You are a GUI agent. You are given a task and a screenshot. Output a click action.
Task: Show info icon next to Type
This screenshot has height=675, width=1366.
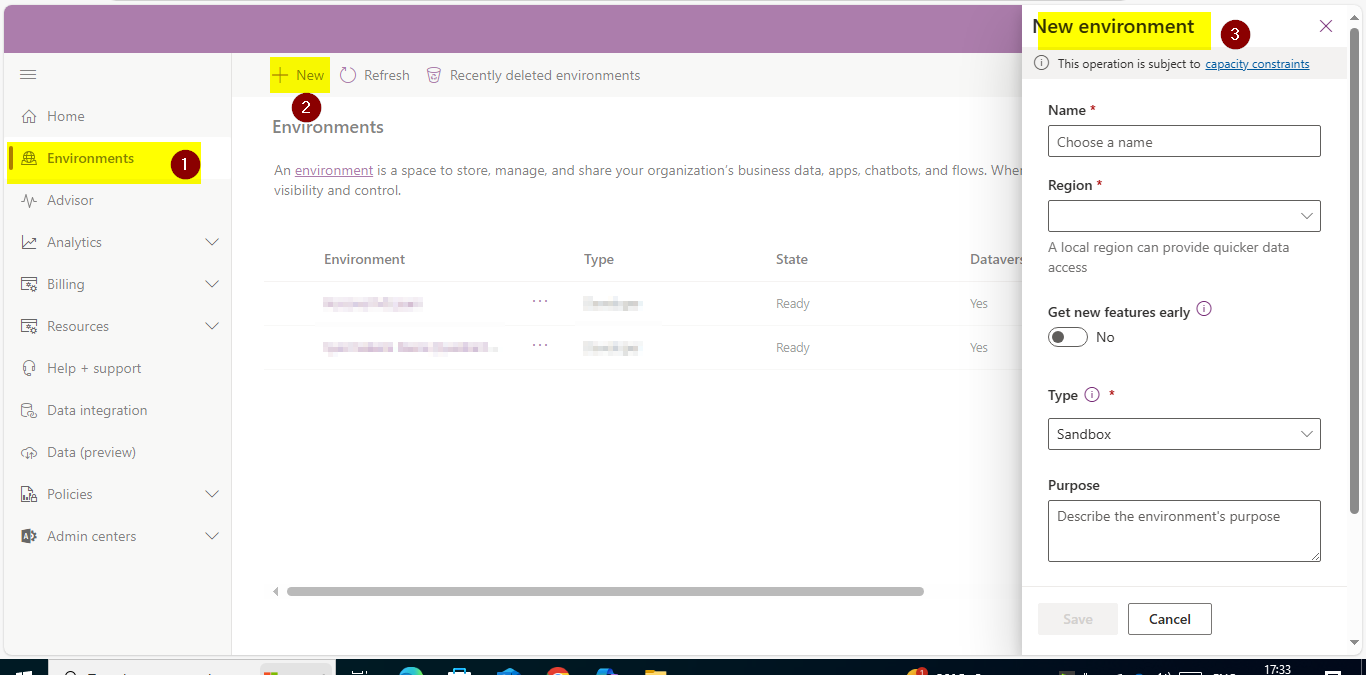[x=1092, y=394]
